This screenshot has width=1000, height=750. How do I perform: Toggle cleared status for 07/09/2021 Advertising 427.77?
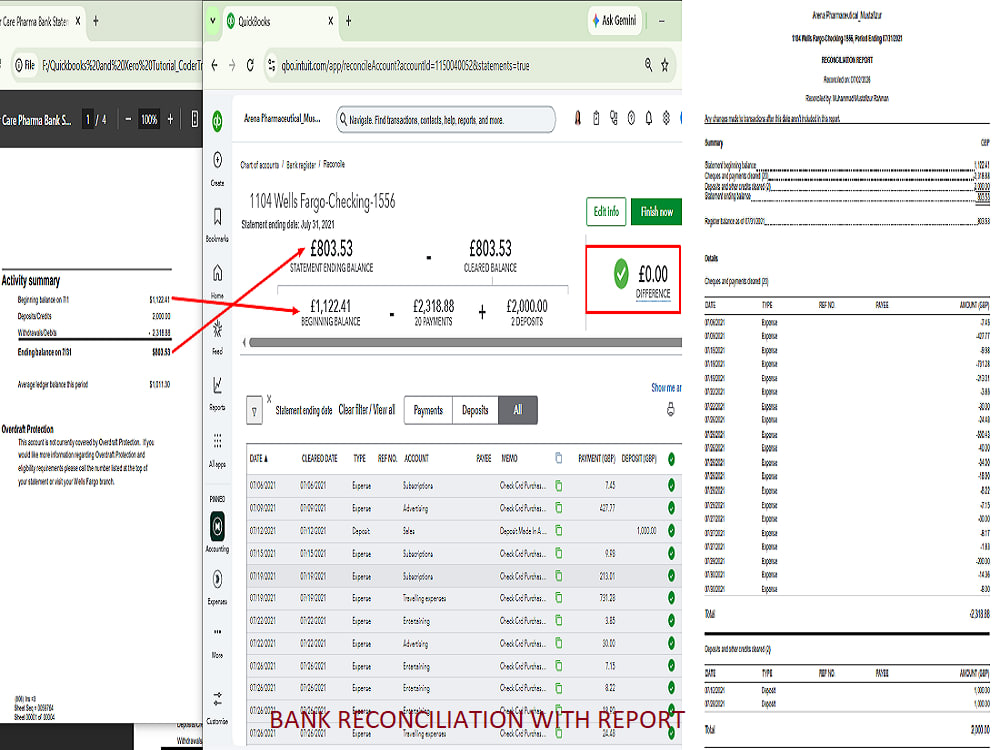tap(671, 508)
